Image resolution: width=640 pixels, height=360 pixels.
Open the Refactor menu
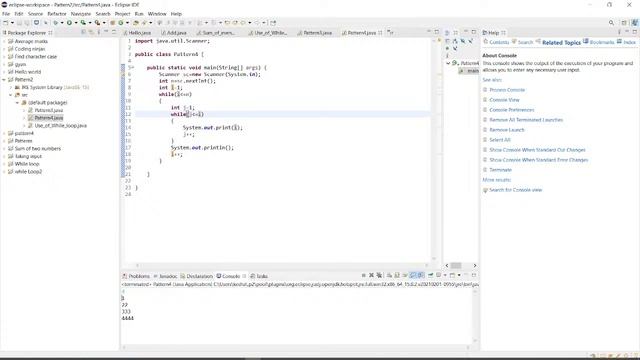point(57,14)
